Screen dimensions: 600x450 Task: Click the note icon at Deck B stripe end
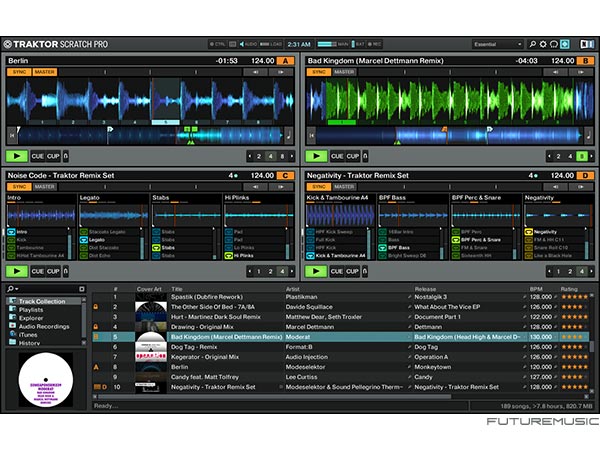tap(589, 135)
